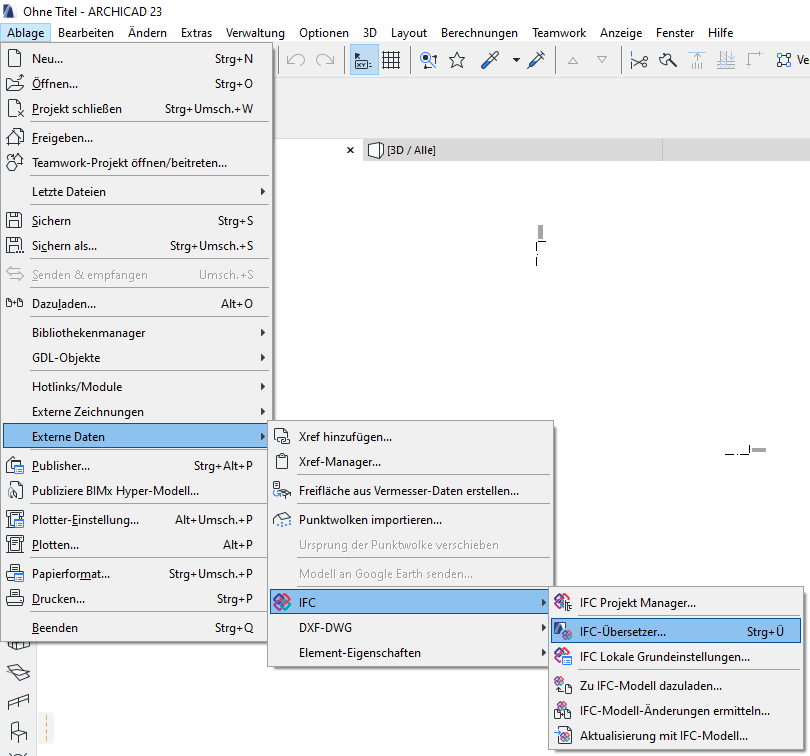Open IFC-Übersetzer... entry
This screenshot has width=810, height=756.
tap(676, 631)
